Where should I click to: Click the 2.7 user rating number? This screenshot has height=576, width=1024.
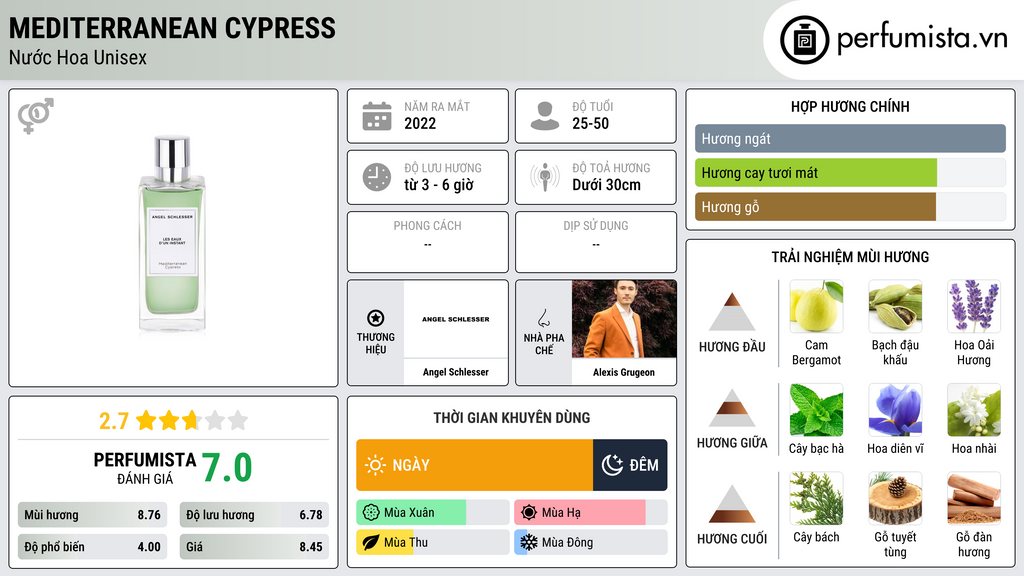tap(114, 421)
